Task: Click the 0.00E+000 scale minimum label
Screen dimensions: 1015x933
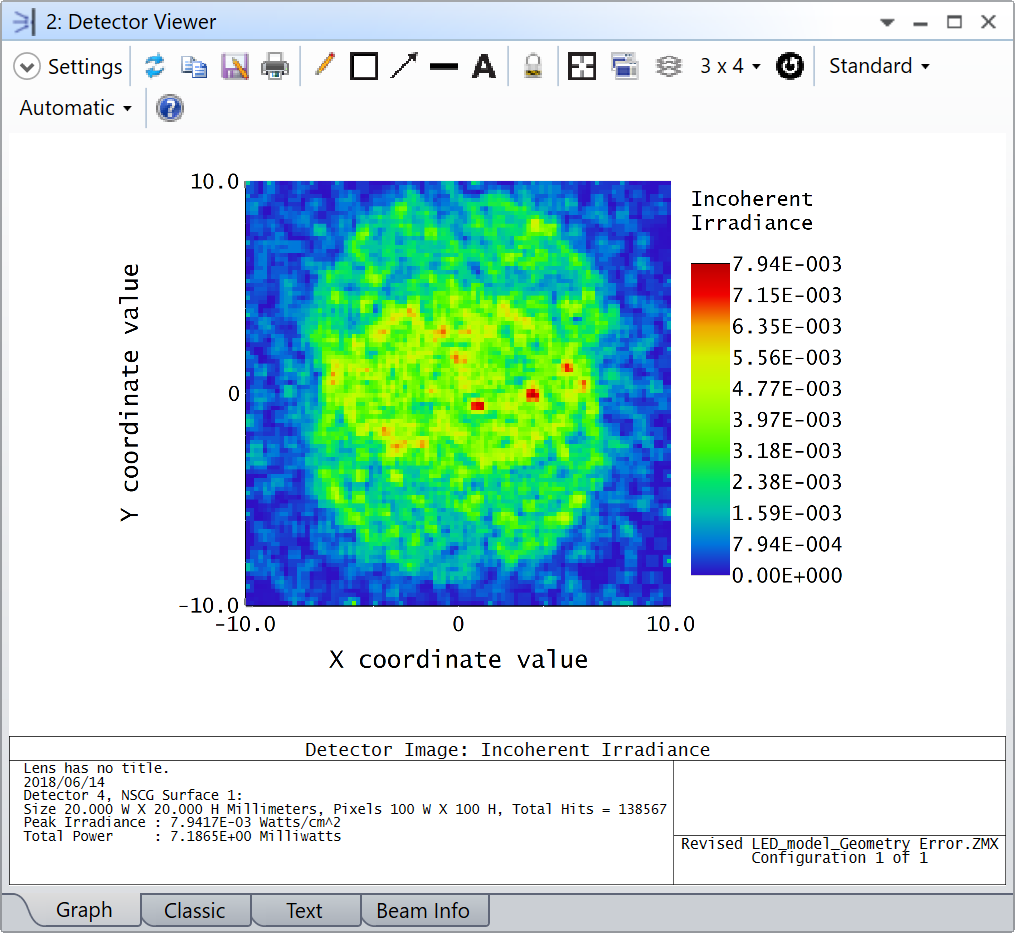Action: [786, 576]
